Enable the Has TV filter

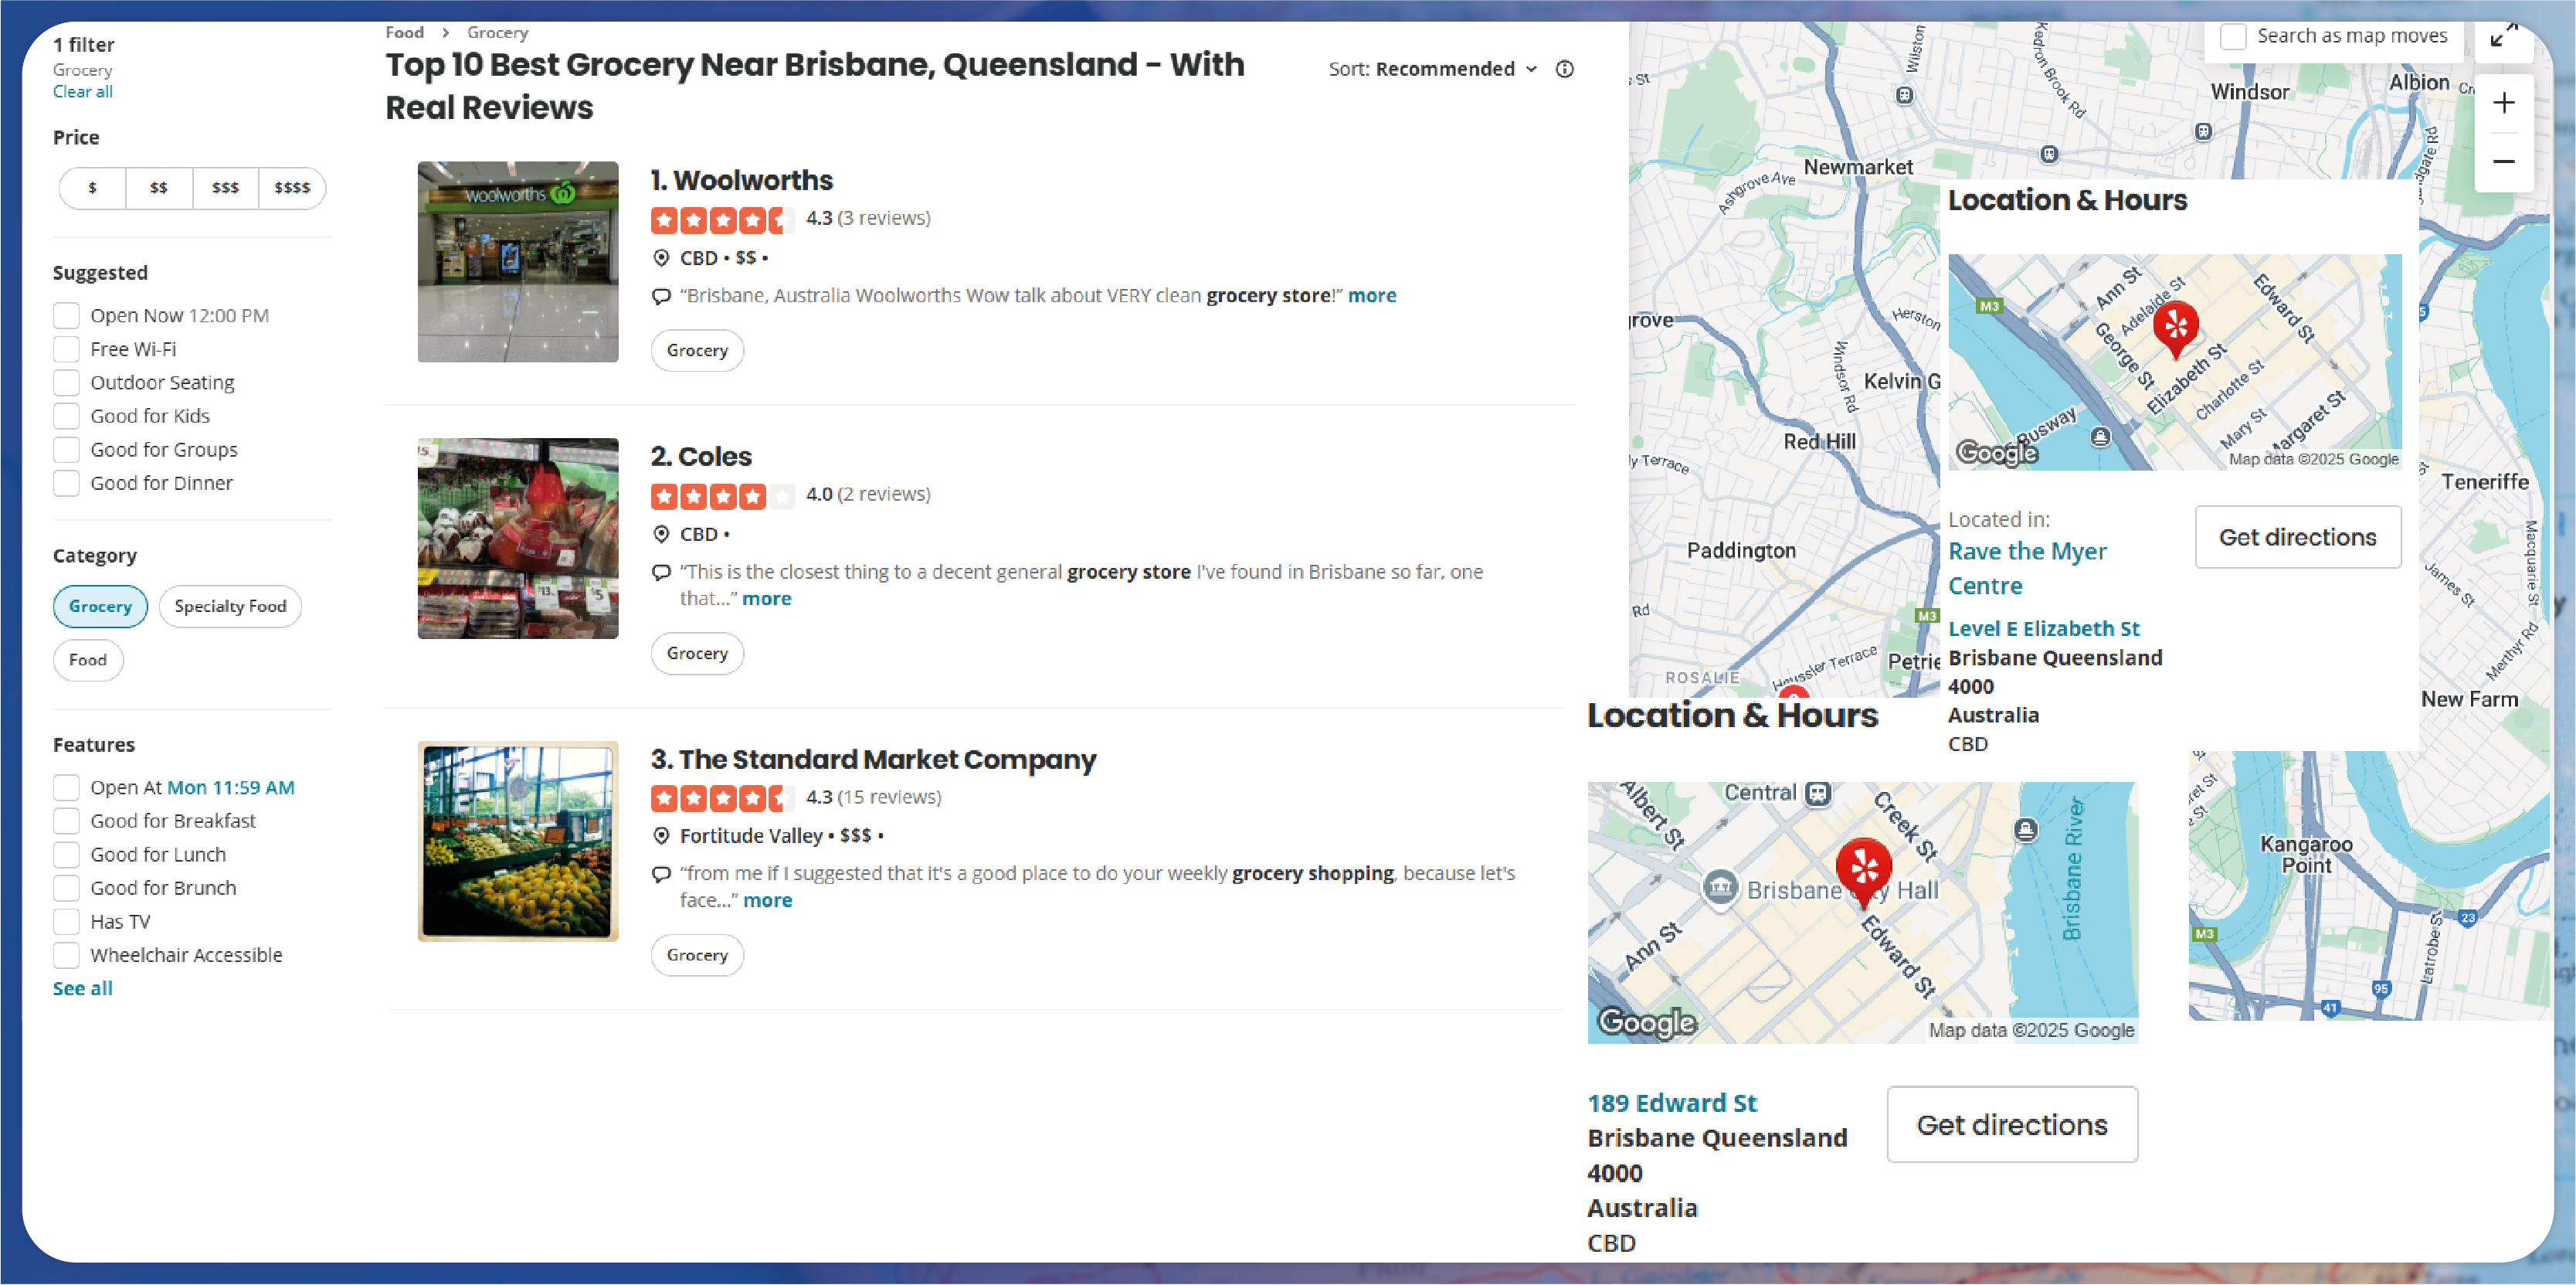tap(66, 922)
